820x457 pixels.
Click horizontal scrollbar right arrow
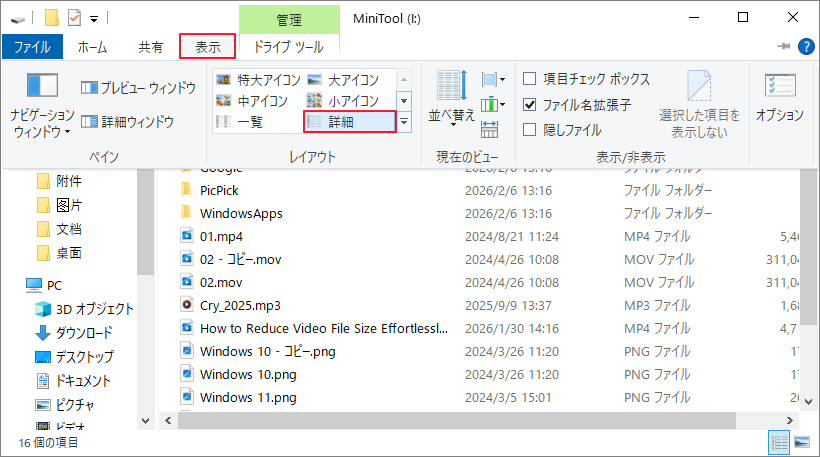(790, 420)
